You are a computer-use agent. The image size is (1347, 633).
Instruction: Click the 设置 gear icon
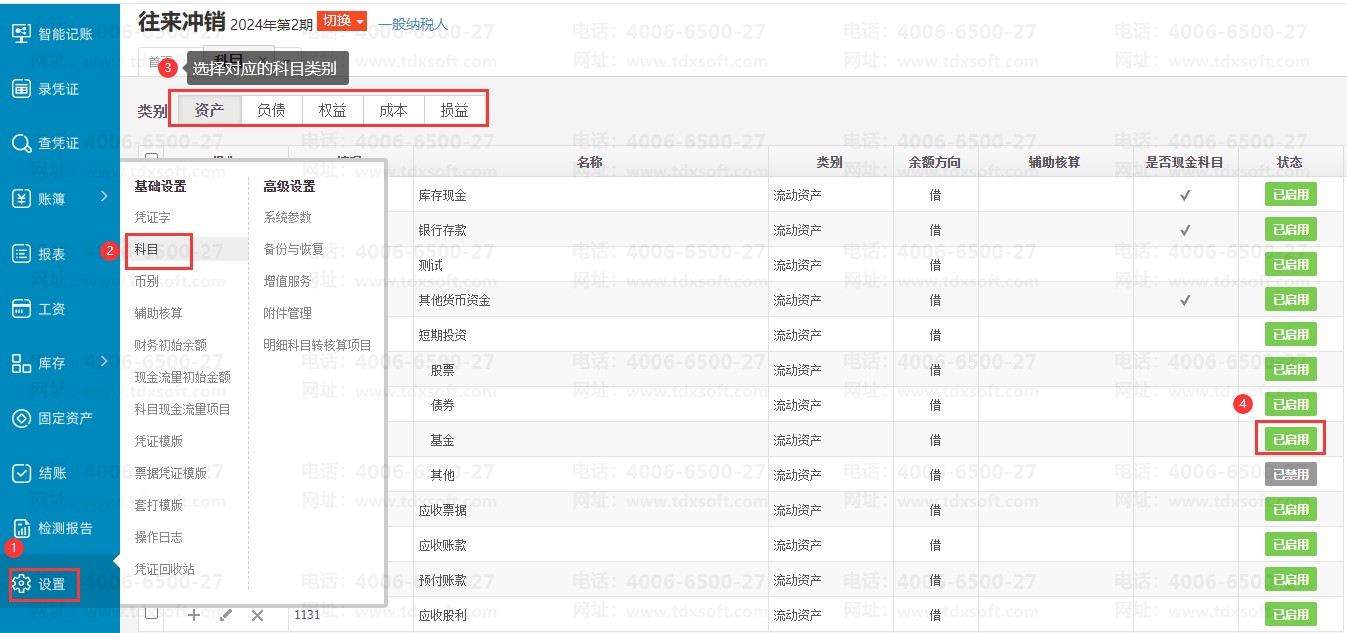(x=21, y=584)
